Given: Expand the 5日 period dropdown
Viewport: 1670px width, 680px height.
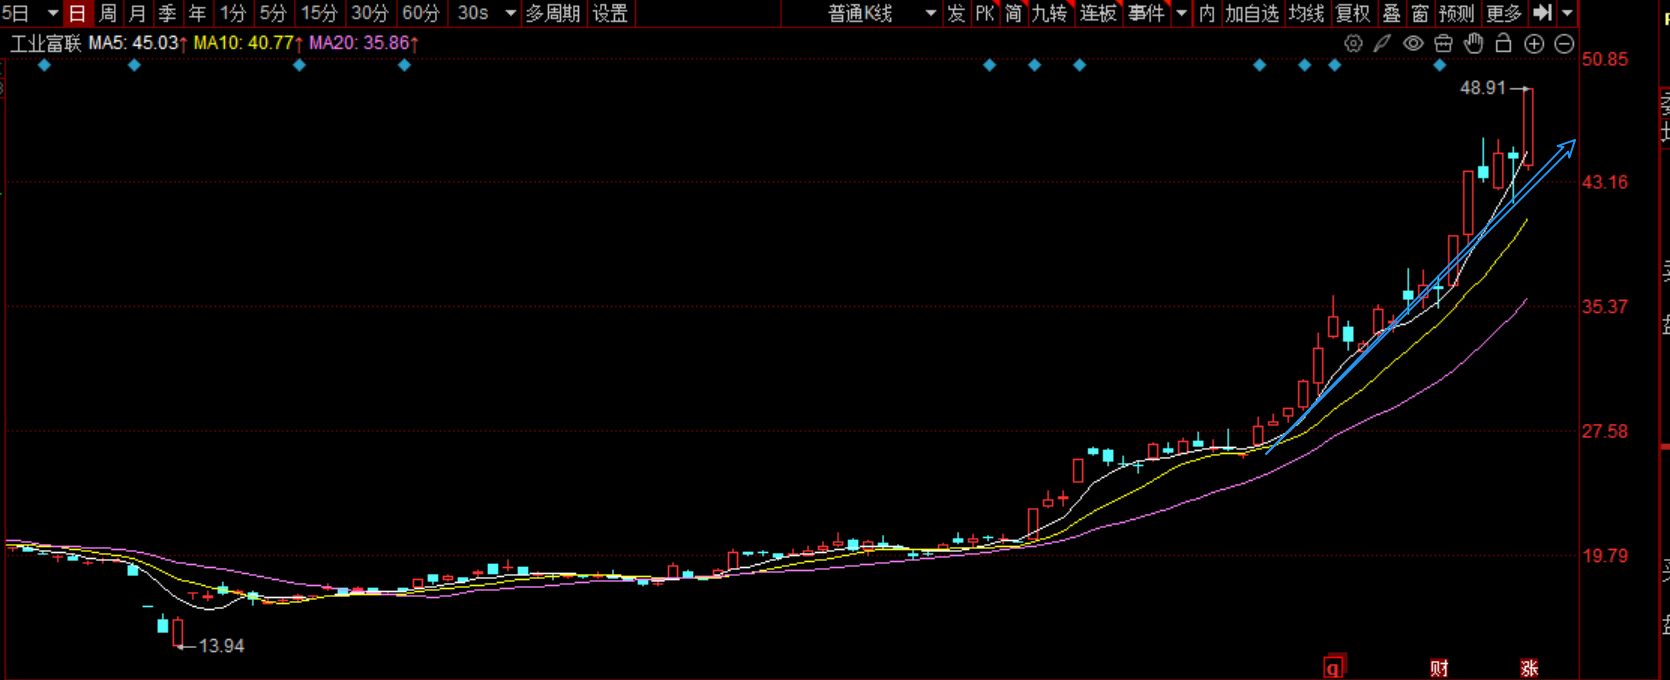Looking at the screenshot, I should click(53, 13).
